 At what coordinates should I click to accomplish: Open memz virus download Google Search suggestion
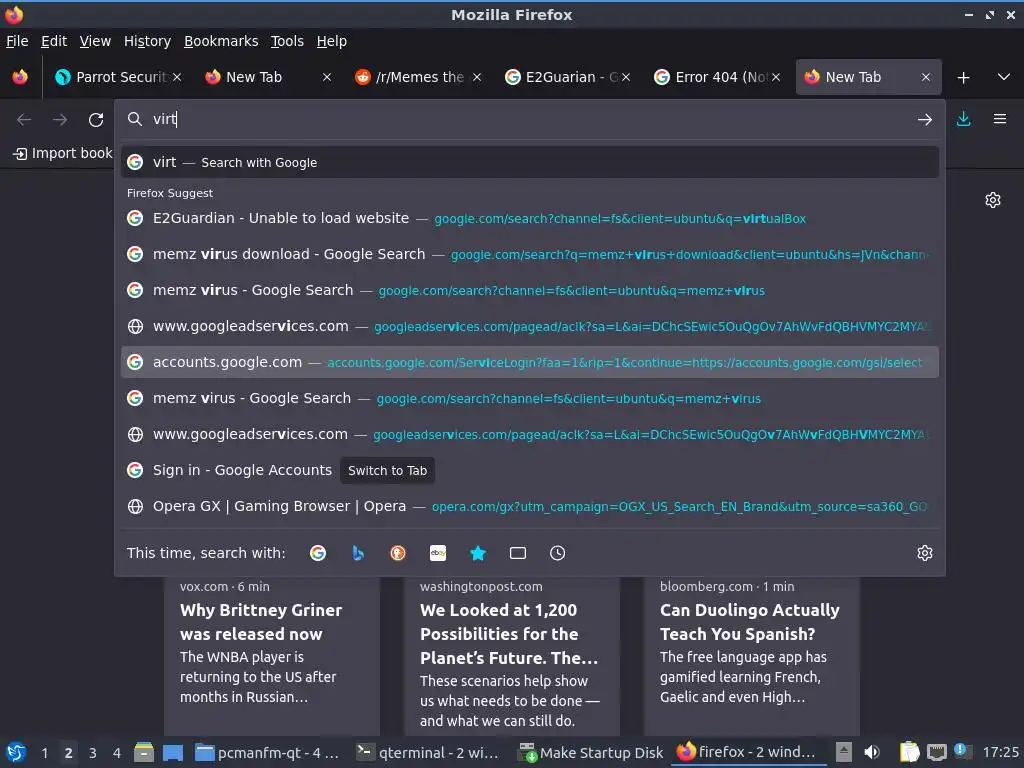[x=530, y=254]
